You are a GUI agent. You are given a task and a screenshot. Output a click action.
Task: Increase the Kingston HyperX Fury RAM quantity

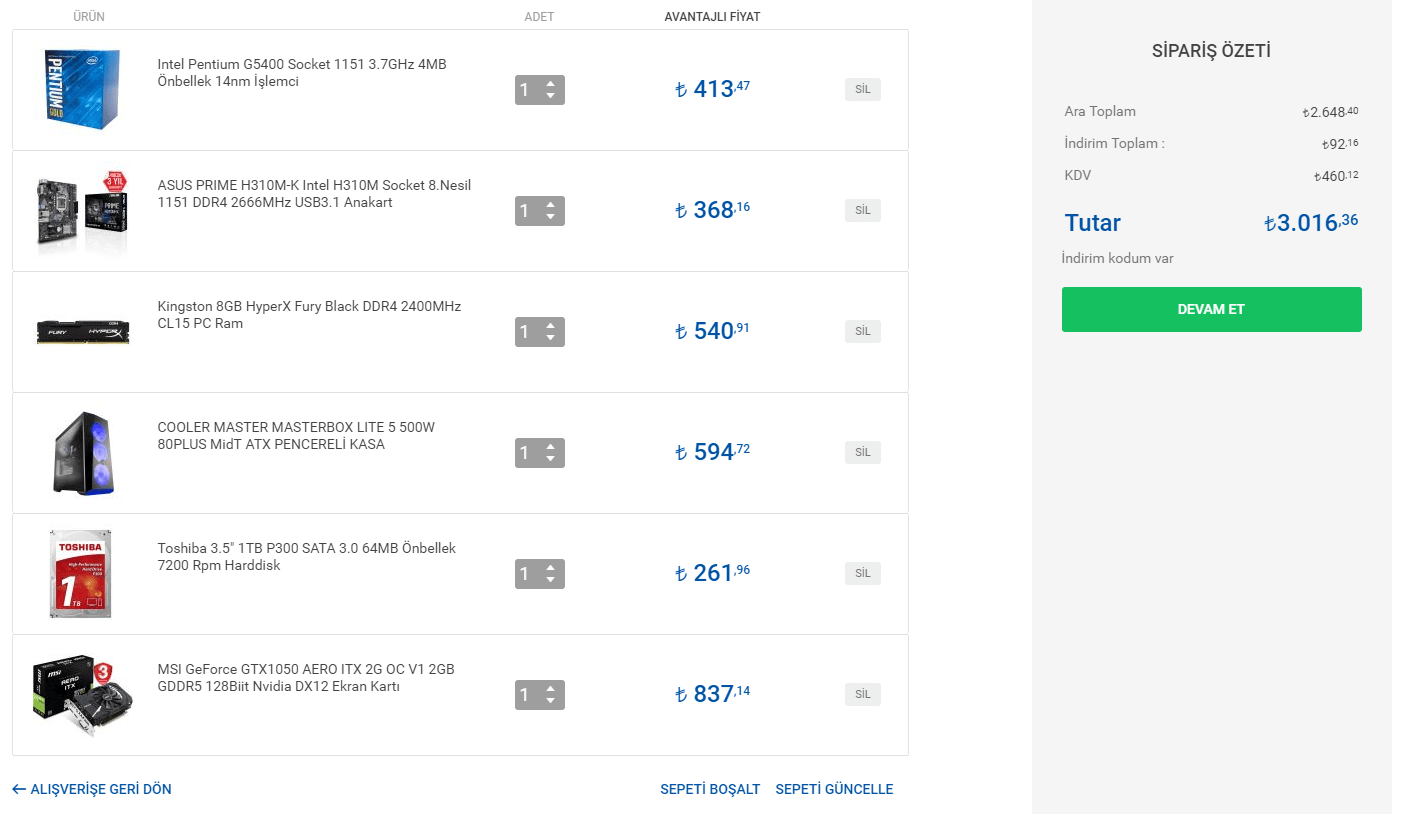point(550,326)
